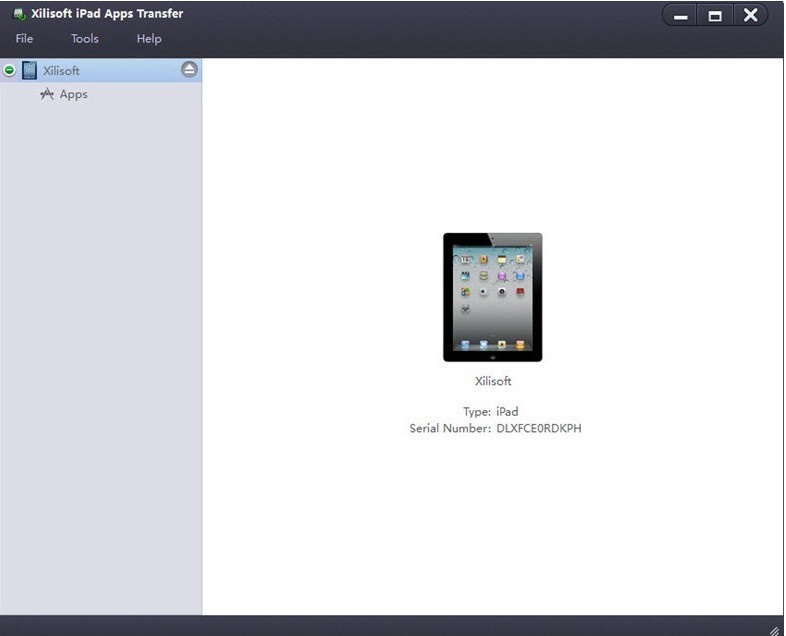786x636 pixels.
Task: Click the Type: iPad text
Action: tap(491, 411)
